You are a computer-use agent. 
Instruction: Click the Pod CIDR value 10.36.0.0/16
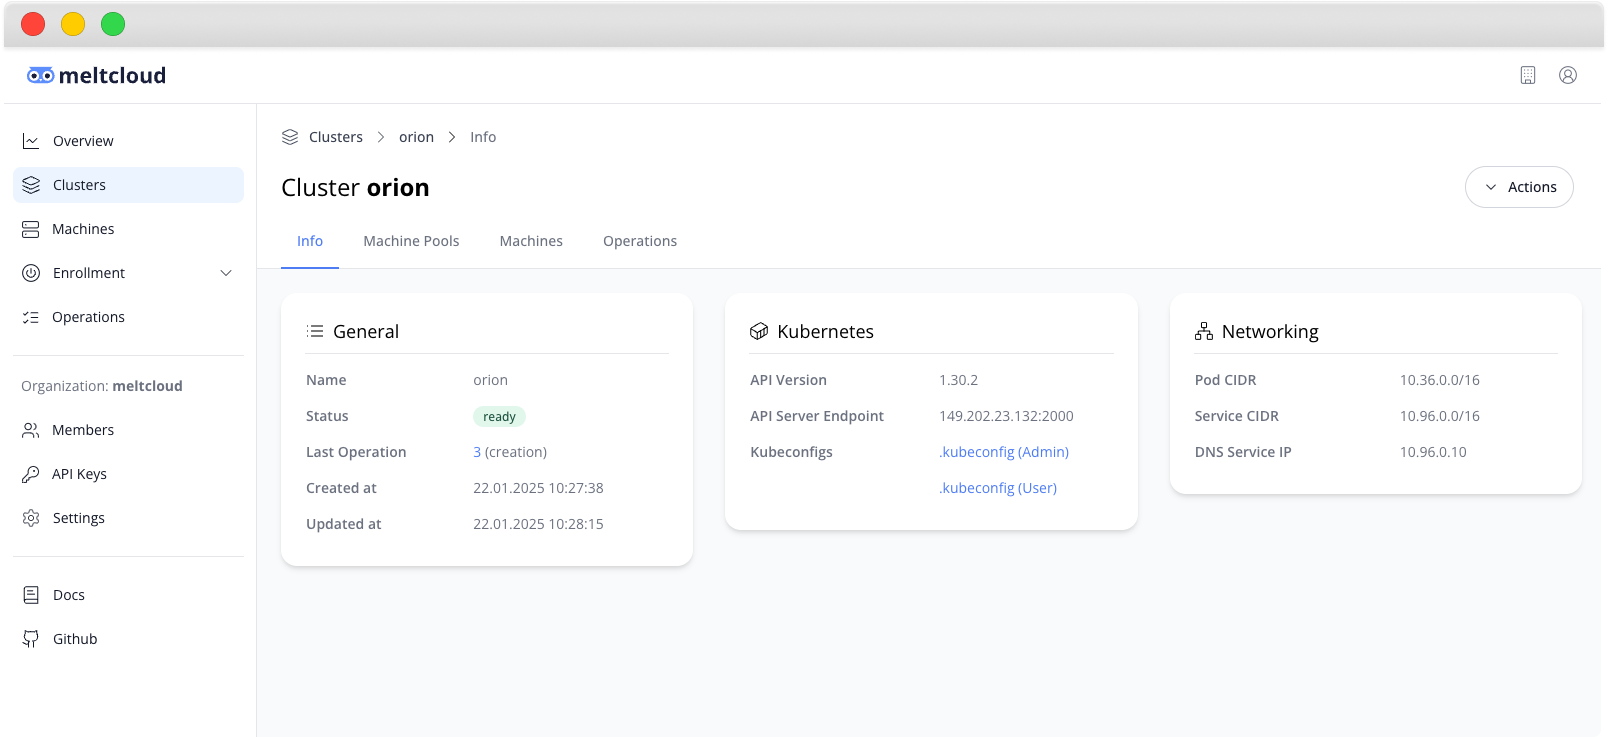1440,380
